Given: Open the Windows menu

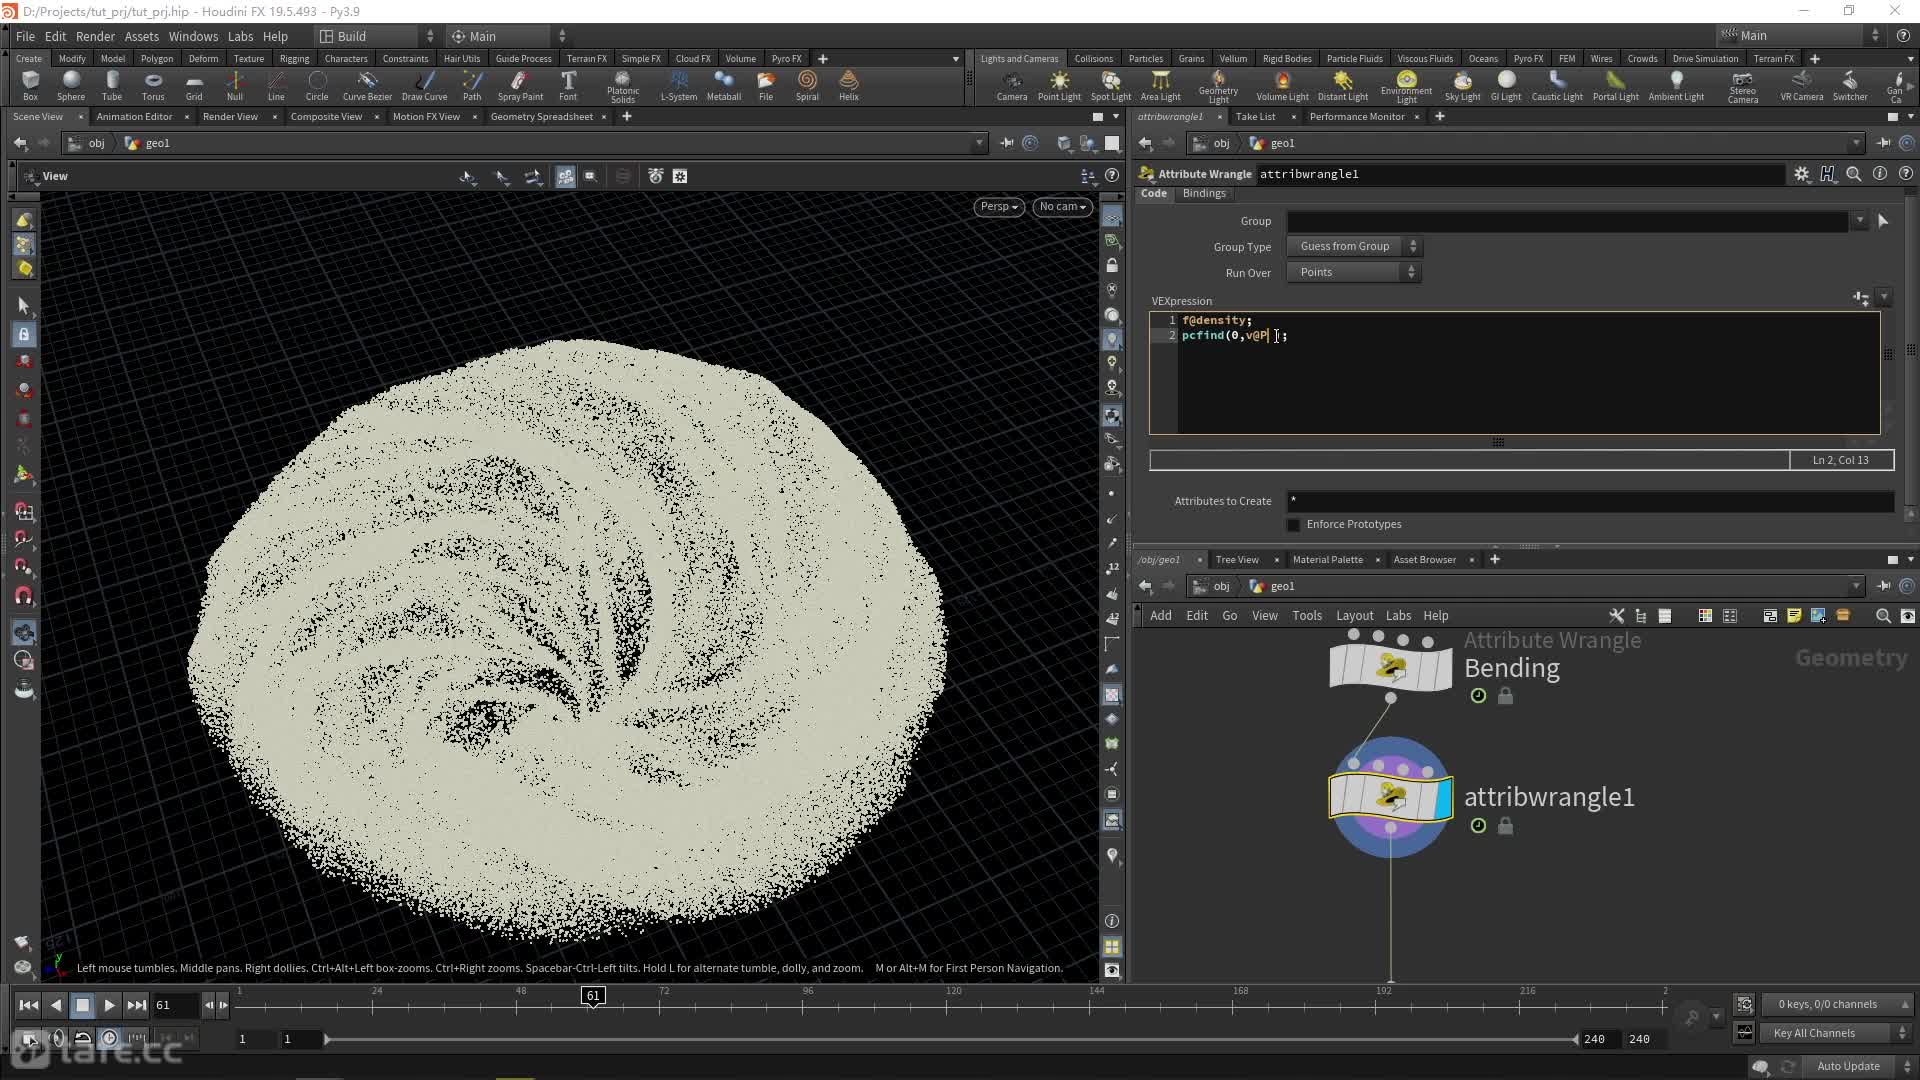Looking at the screenshot, I should click(x=193, y=36).
